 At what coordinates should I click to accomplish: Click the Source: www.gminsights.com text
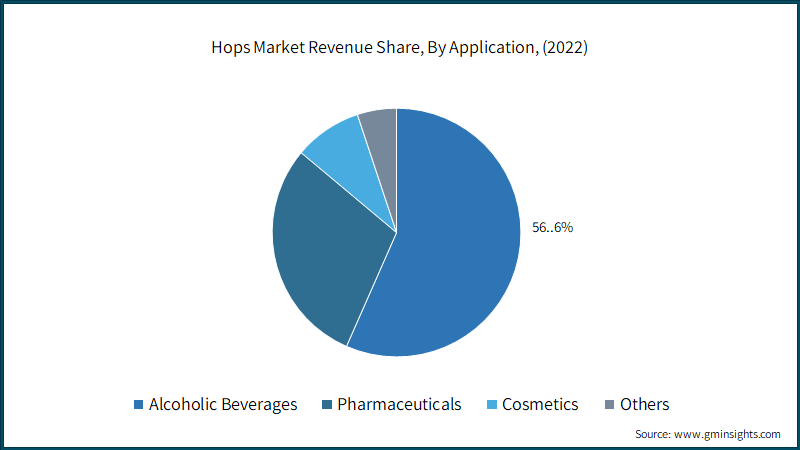tap(708, 434)
